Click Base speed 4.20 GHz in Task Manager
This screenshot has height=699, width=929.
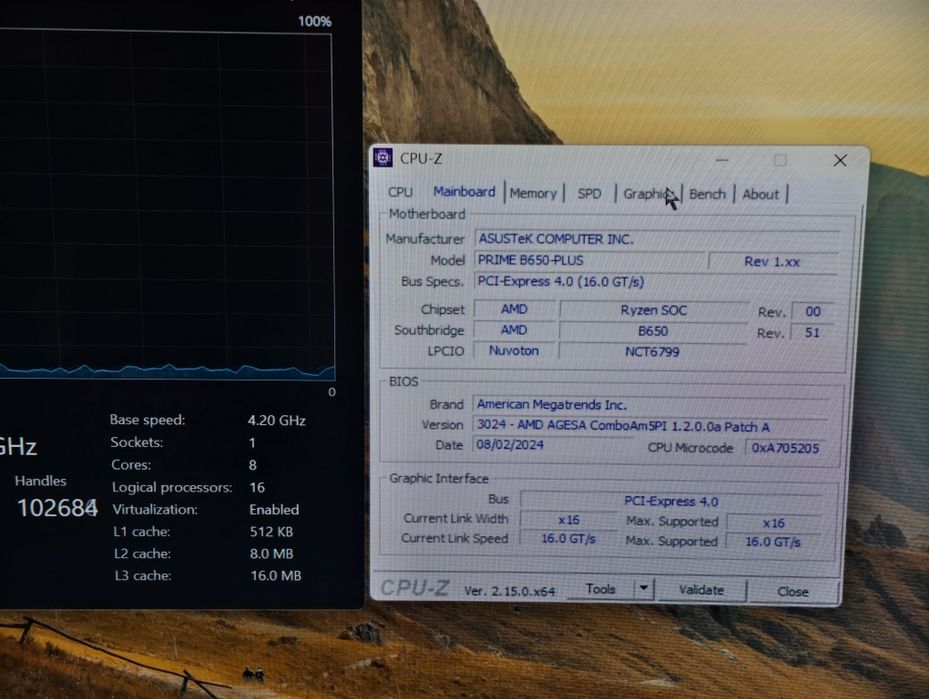coord(277,421)
